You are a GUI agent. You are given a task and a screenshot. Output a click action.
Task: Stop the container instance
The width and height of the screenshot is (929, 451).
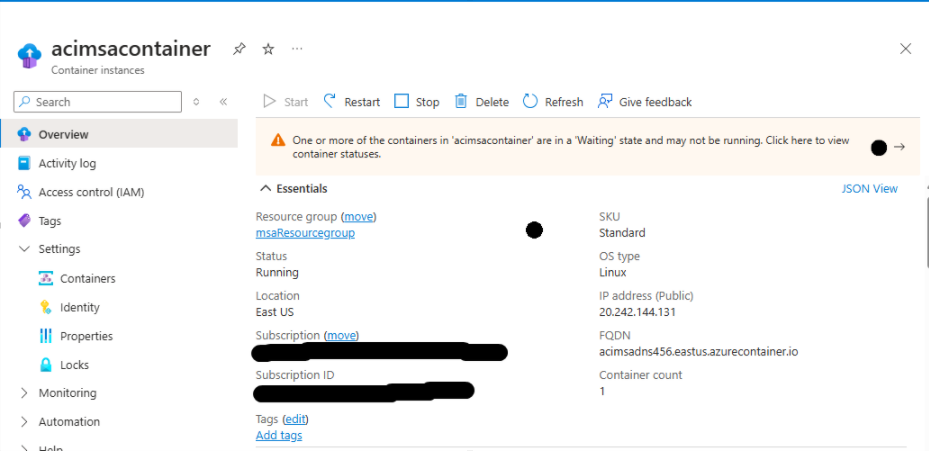(417, 102)
